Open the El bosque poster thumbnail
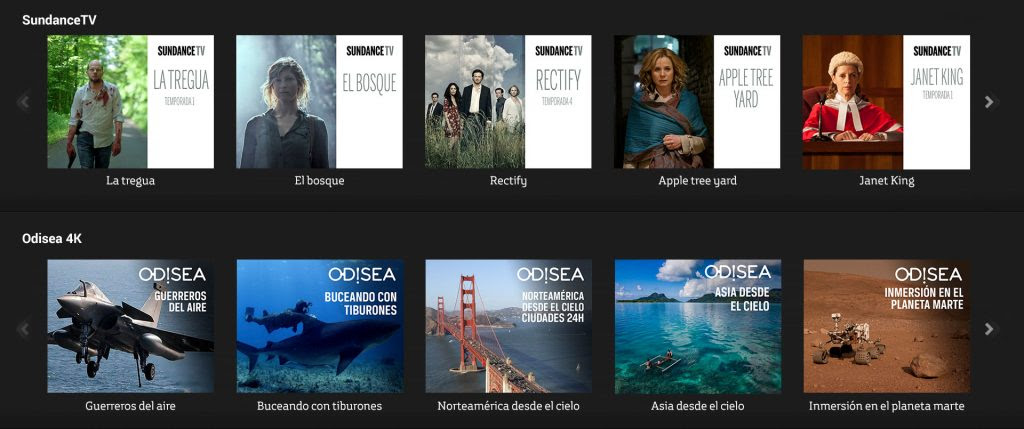 pos(319,102)
